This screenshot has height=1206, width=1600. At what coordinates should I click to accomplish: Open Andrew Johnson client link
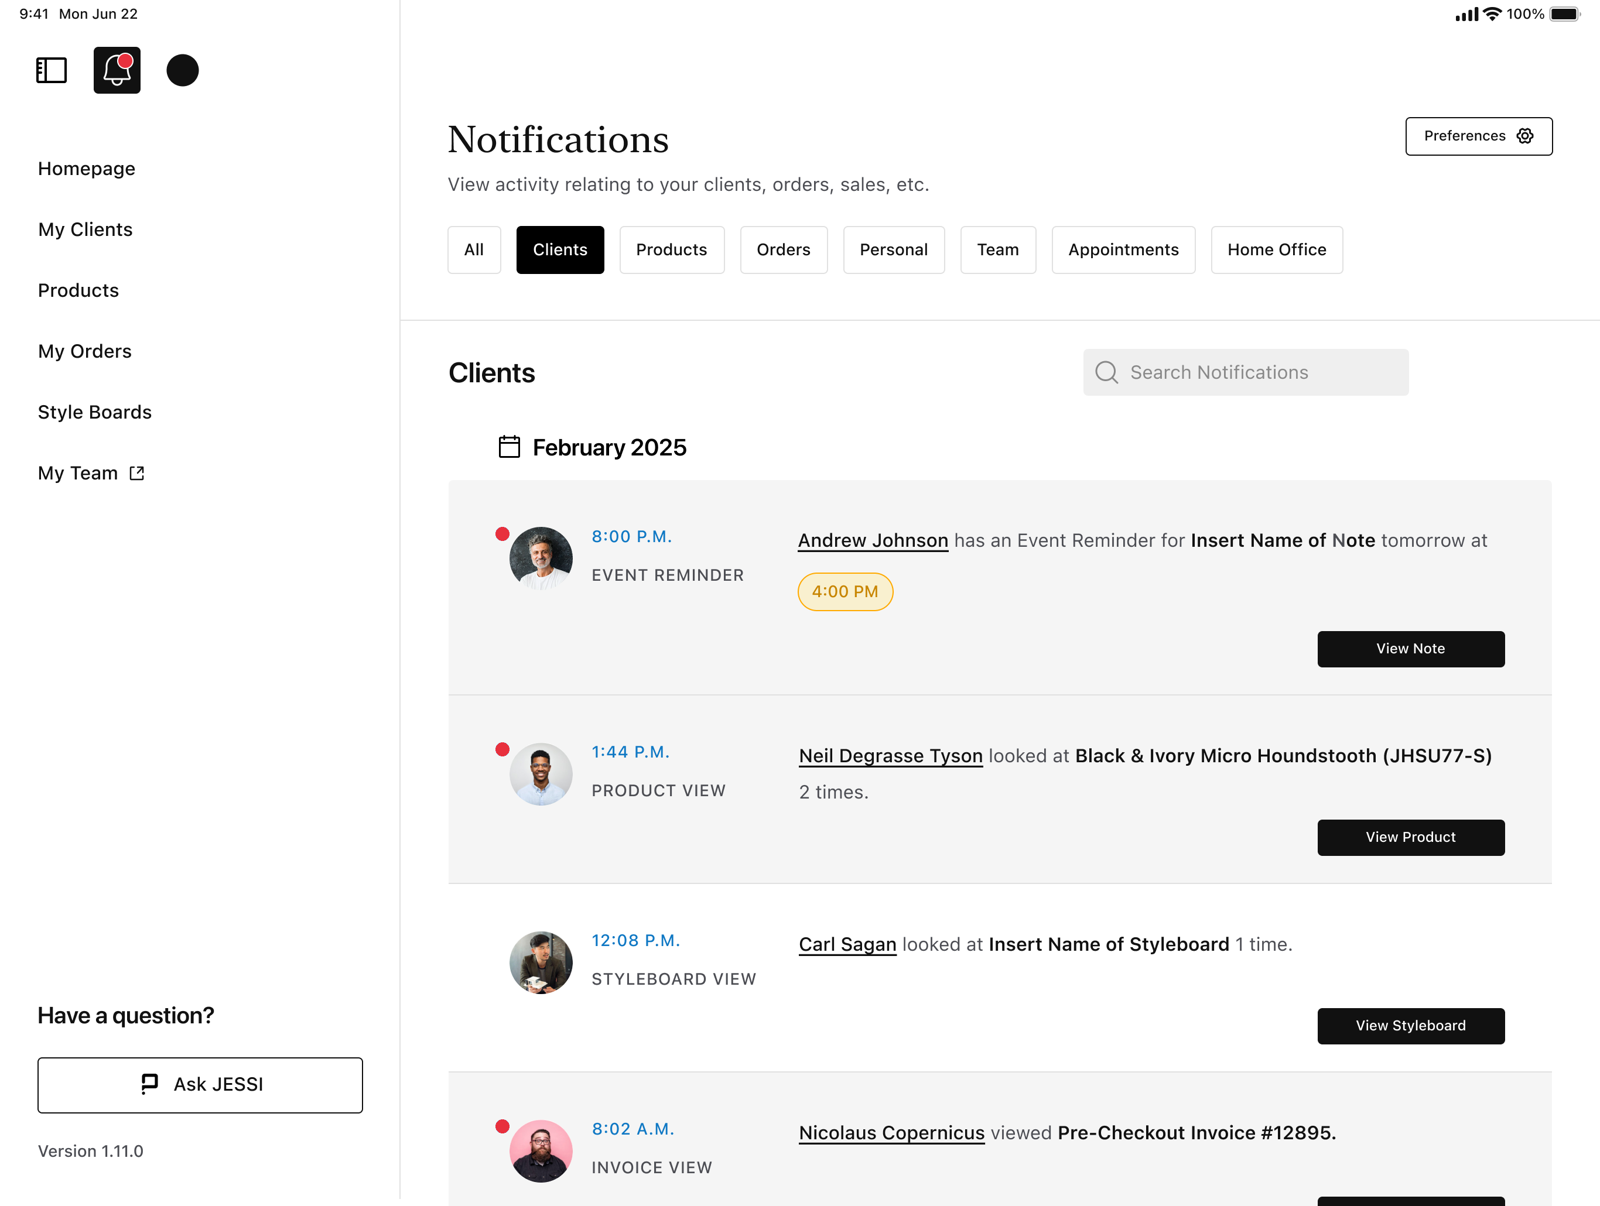(873, 541)
